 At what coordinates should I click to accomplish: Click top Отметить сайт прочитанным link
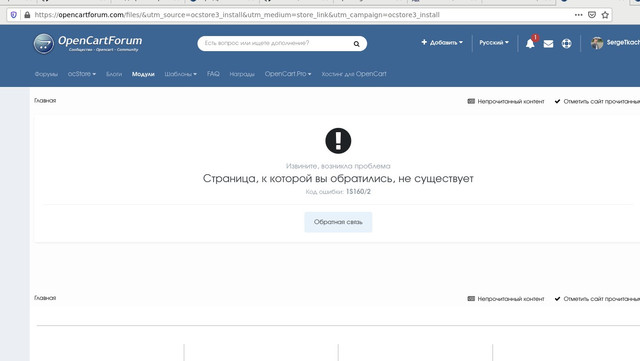click(597, 101)
